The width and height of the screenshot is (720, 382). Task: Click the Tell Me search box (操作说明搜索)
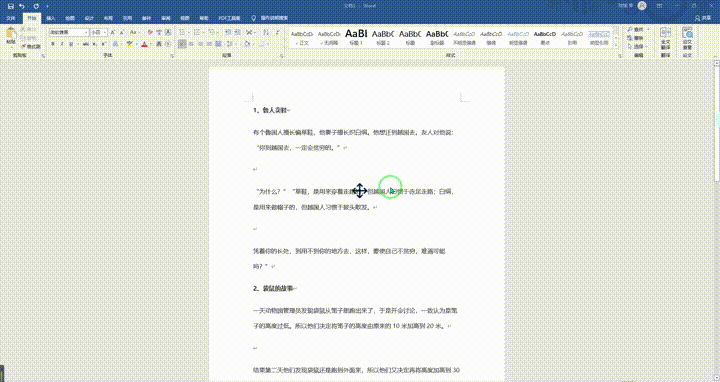pyautogui.click(x=274, y=18)
